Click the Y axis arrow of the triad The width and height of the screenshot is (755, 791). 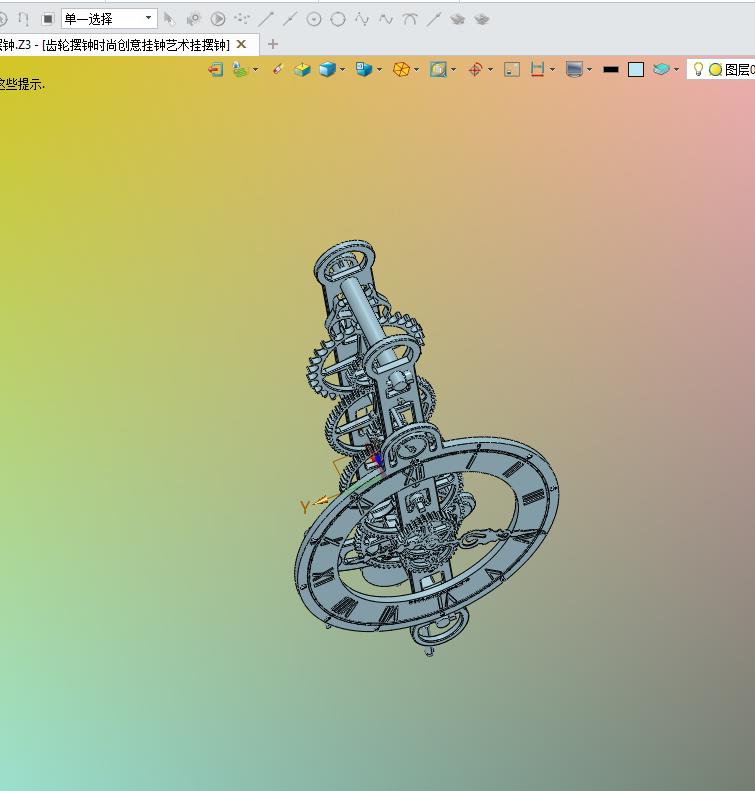pos(321,501)
